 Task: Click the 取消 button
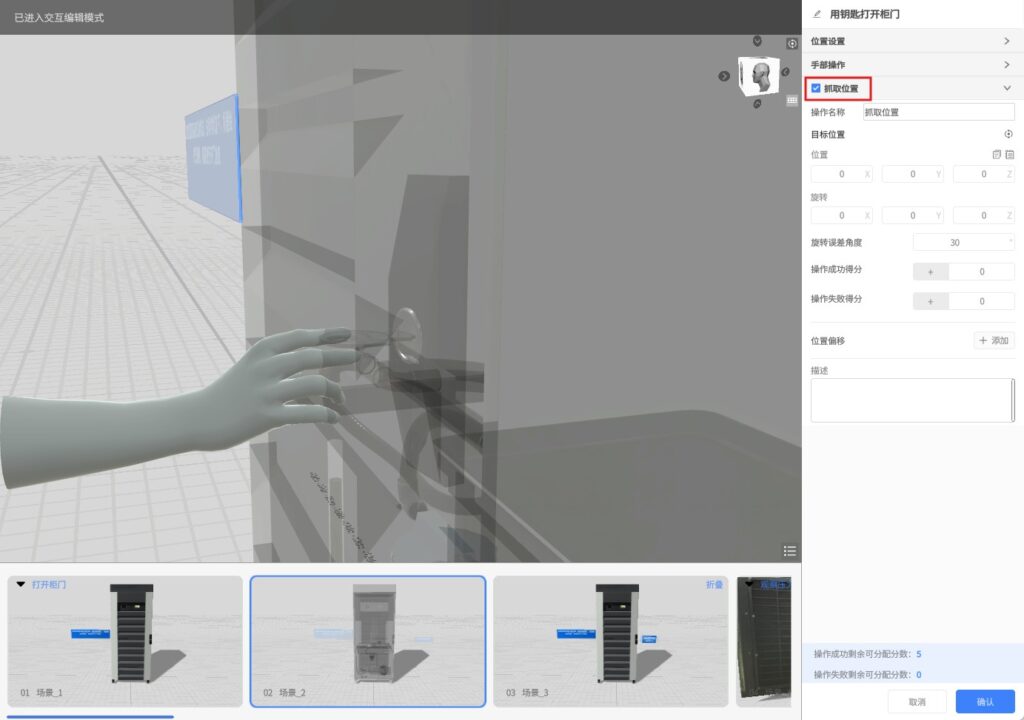[917, 702]
